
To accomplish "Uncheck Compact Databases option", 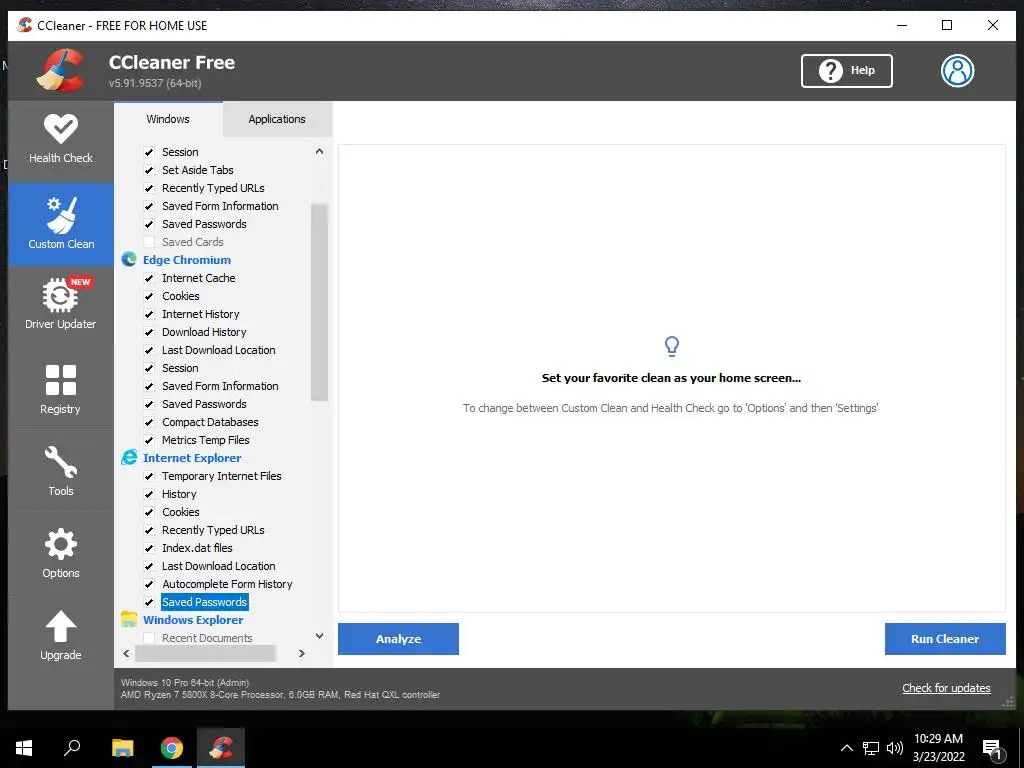I will tap(149, 423).
